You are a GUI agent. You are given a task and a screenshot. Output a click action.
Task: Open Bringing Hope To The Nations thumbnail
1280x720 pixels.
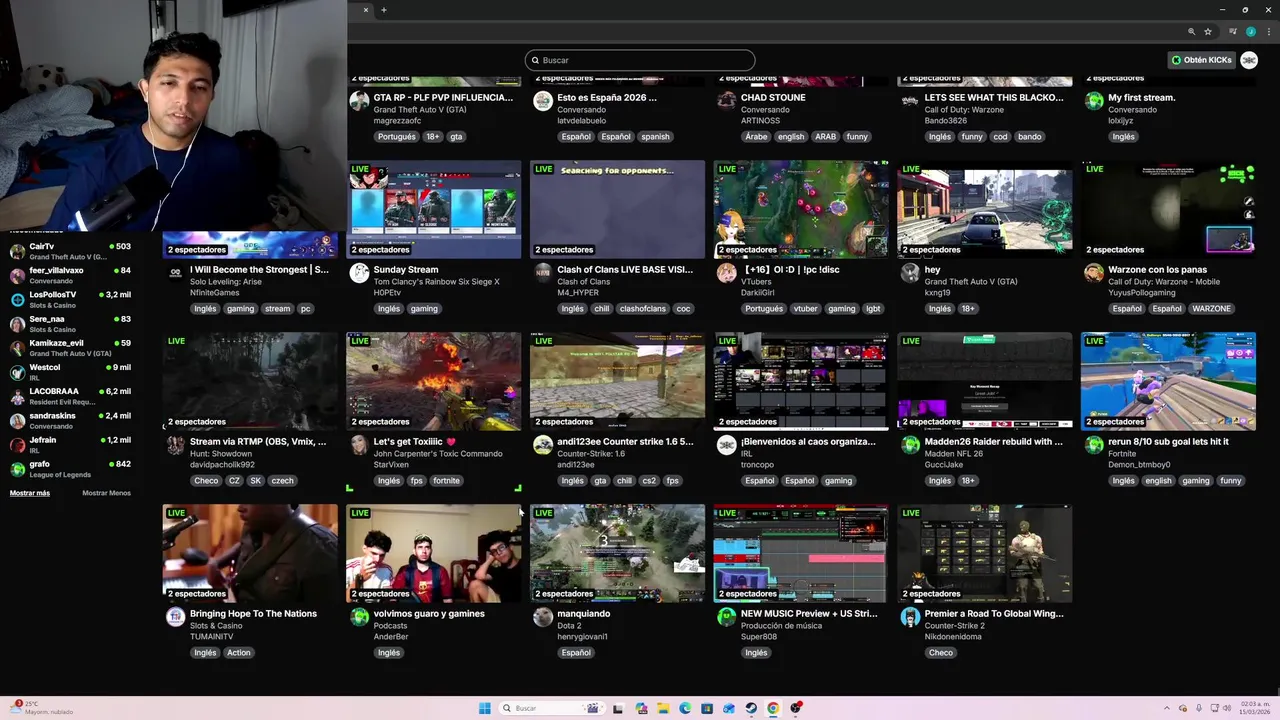pos(250,553)
